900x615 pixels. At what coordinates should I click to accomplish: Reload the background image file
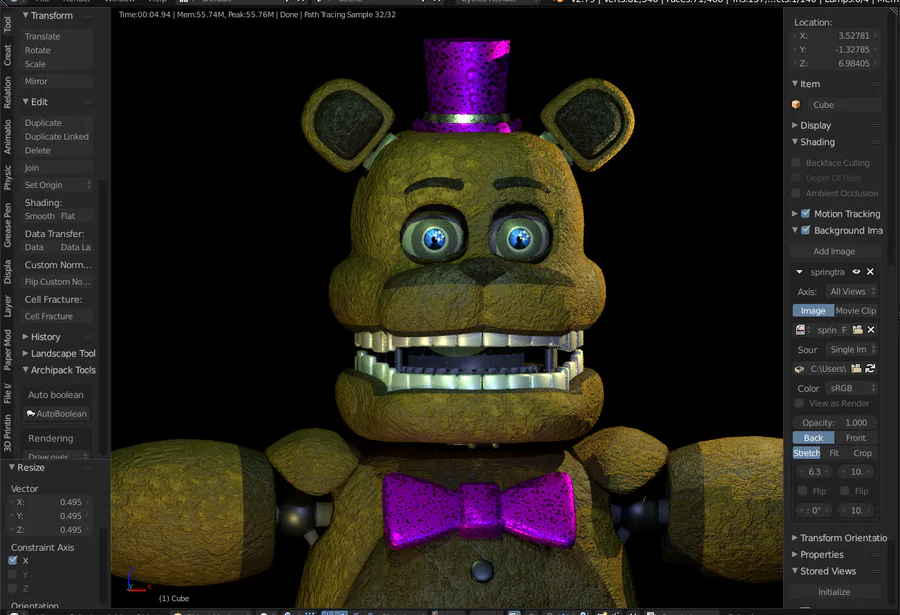pos(870,369)
